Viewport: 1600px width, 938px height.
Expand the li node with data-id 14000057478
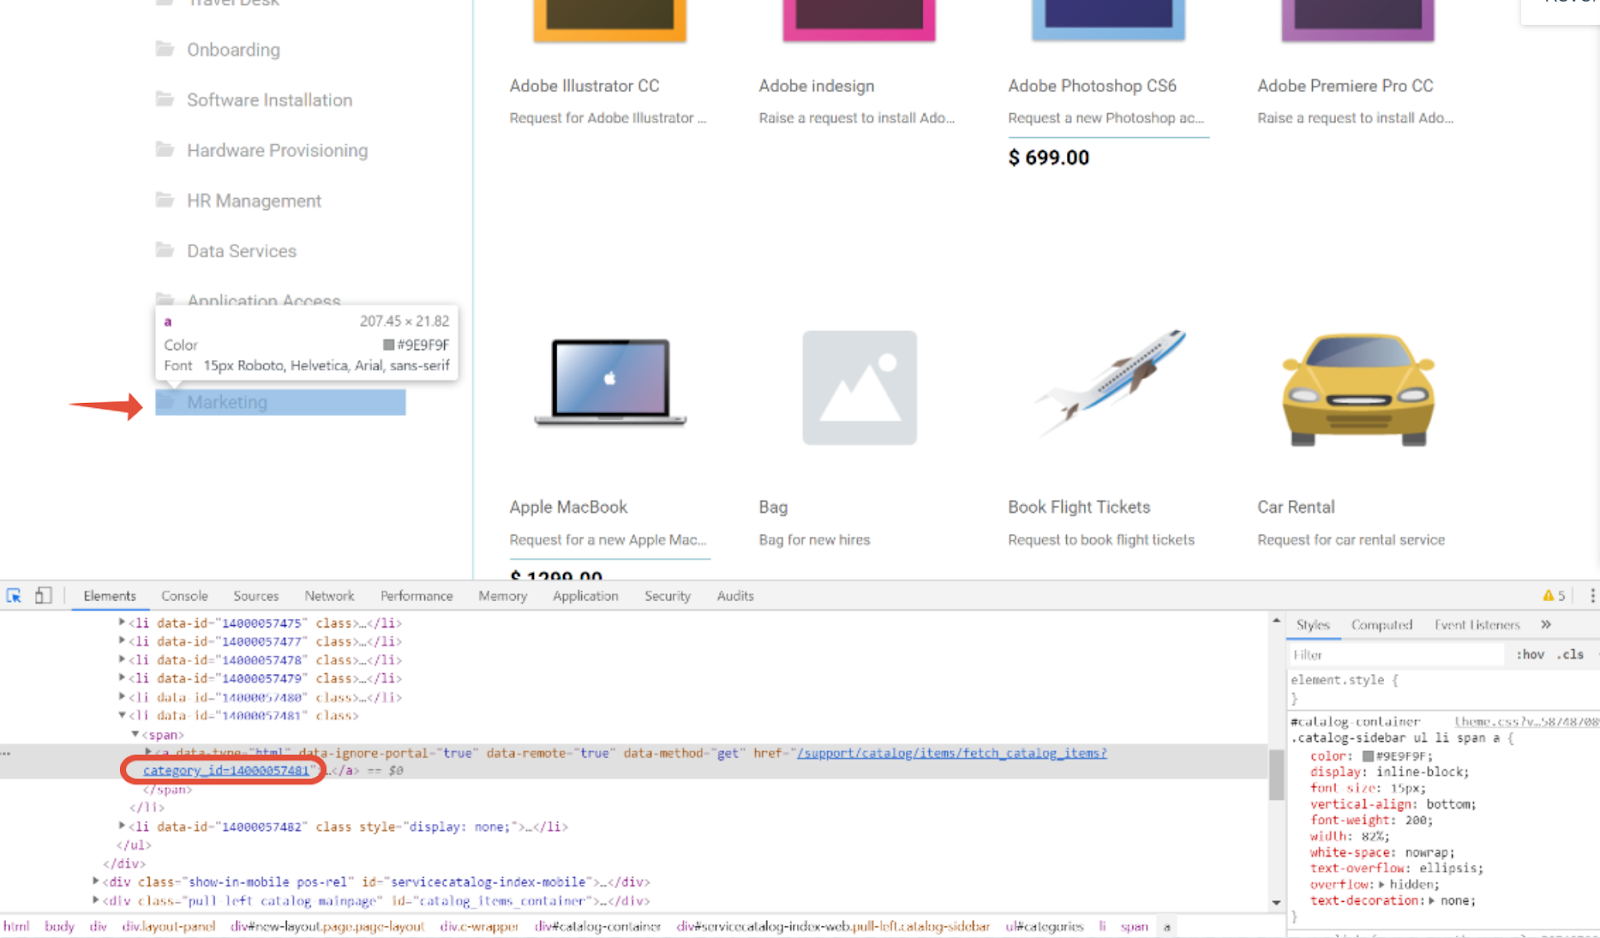(x=122, y=660)
